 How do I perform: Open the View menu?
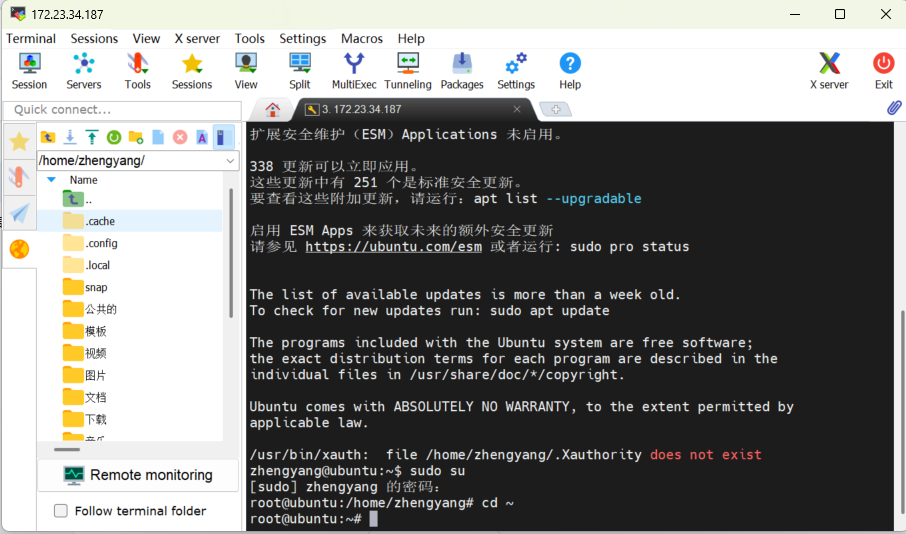[146, 39]
